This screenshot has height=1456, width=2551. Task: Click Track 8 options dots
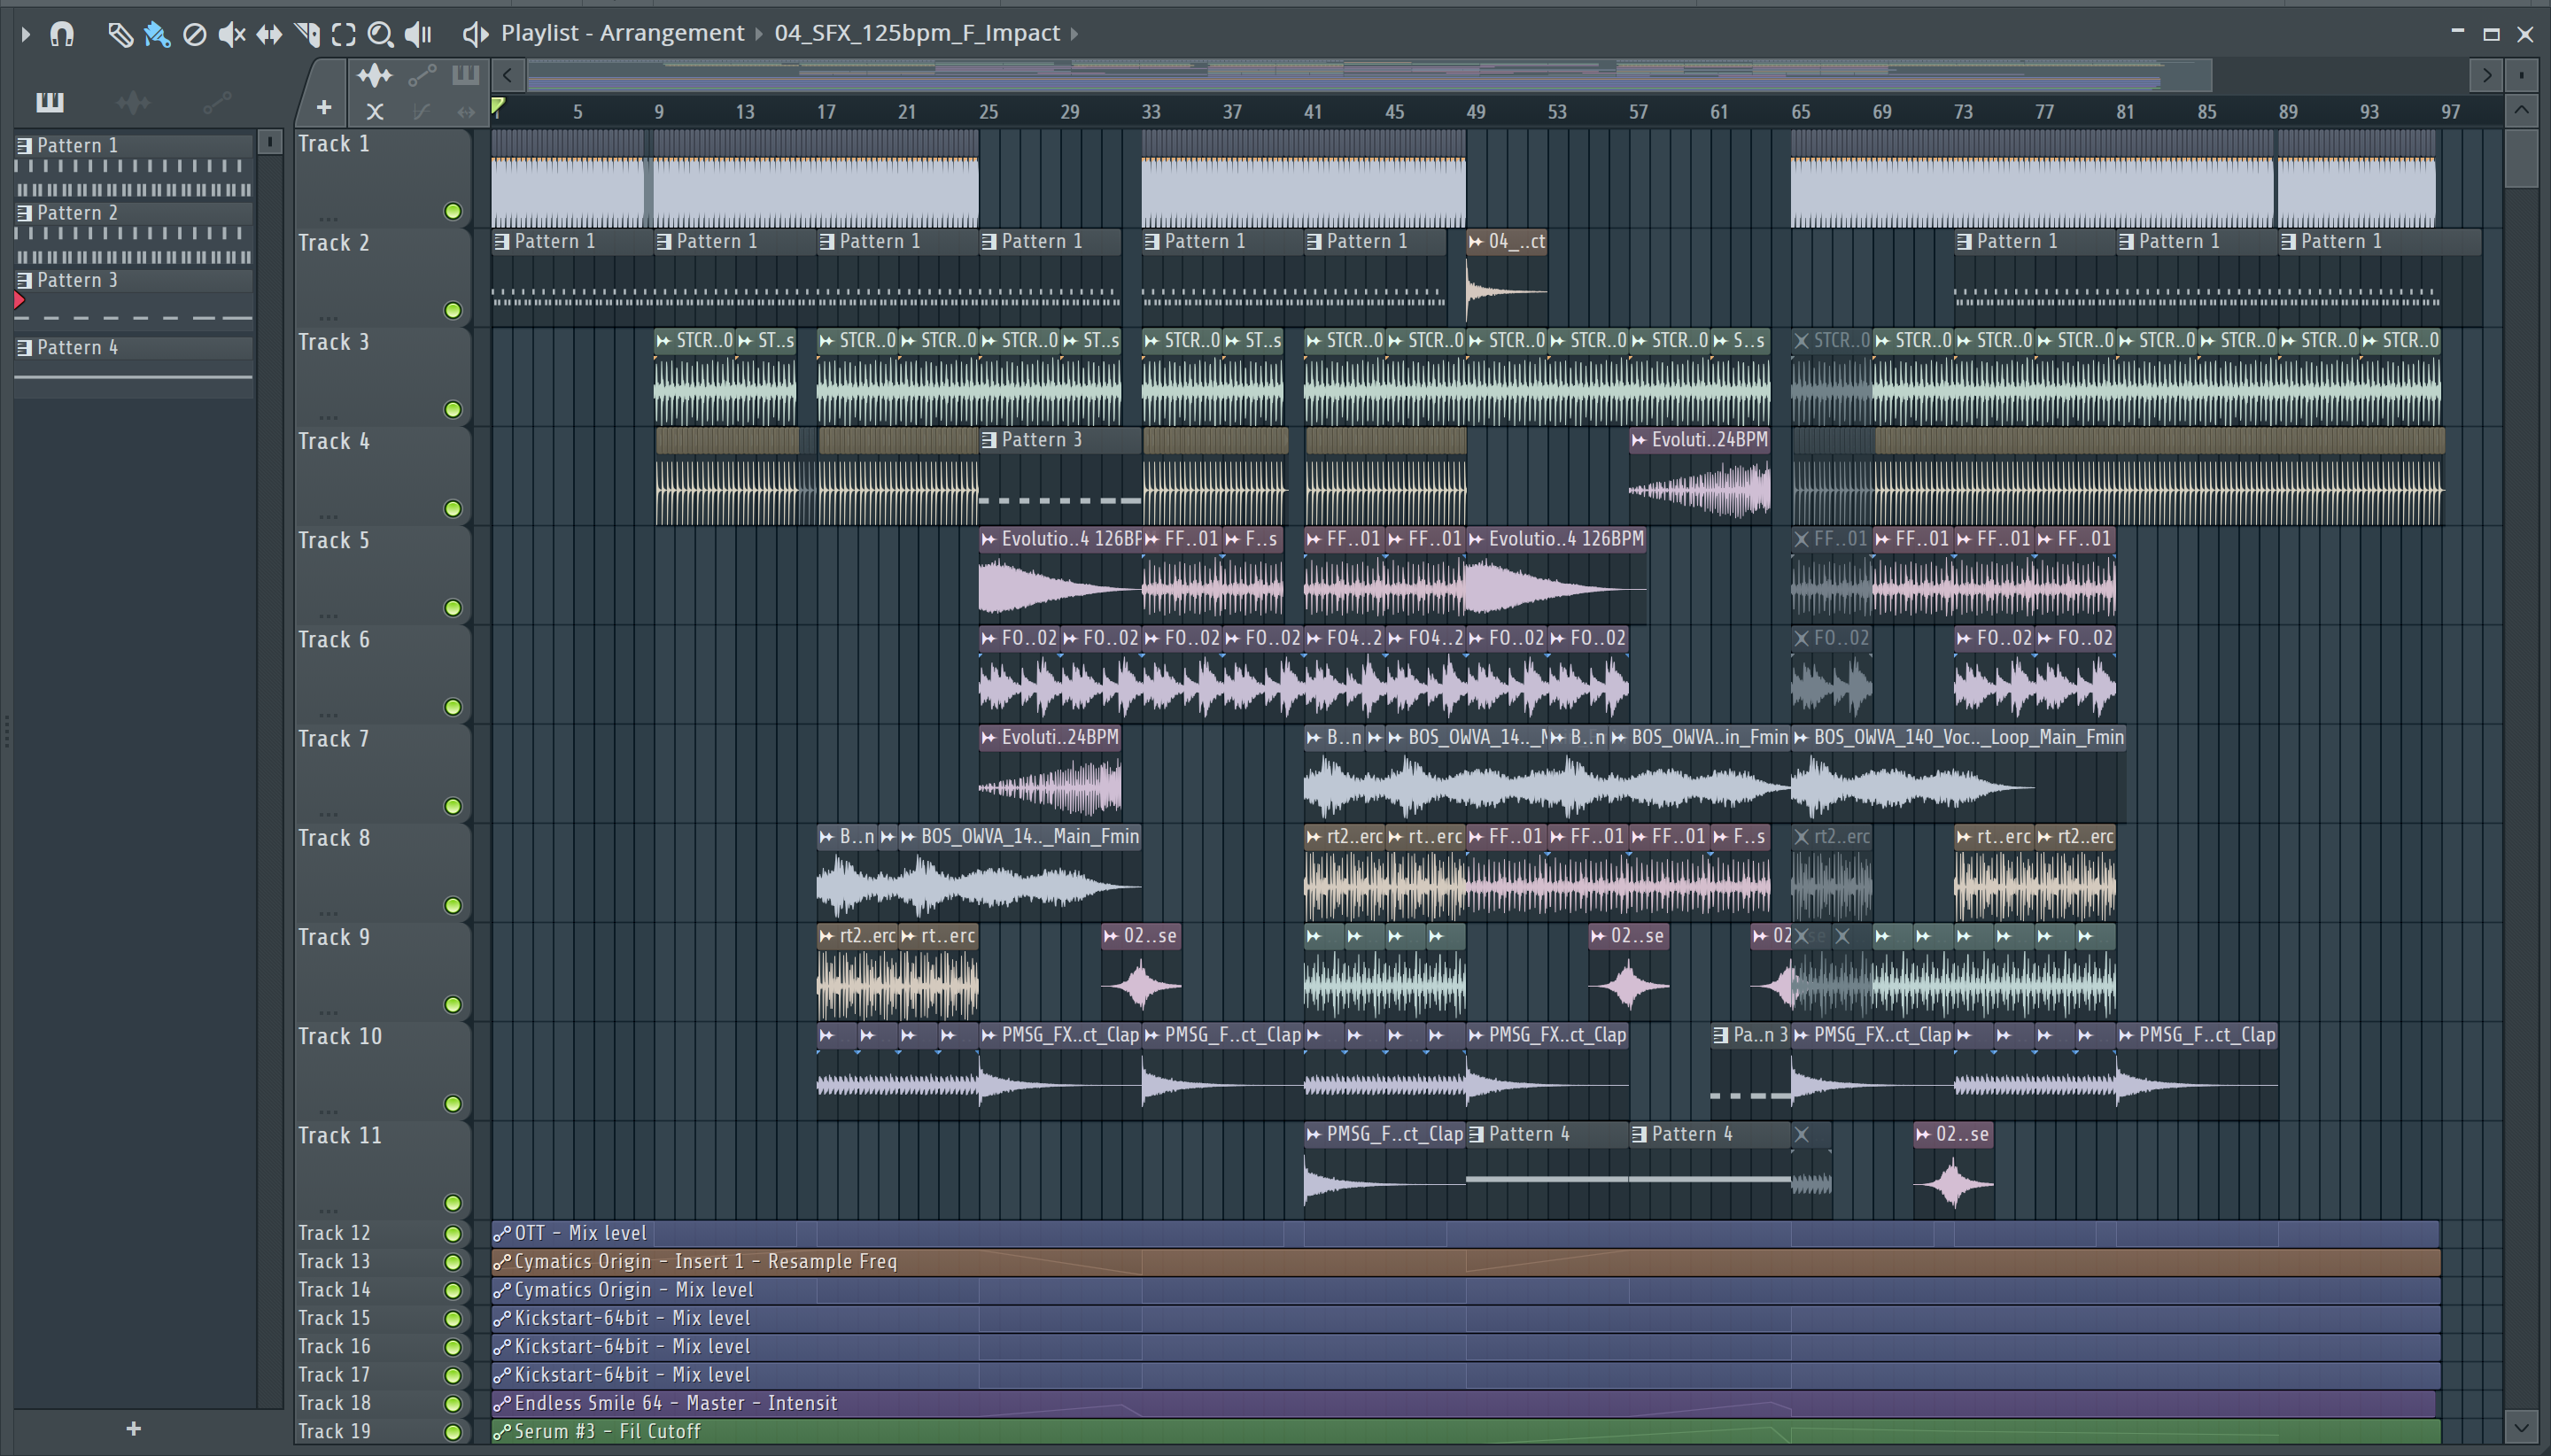pyautogui.click(x=328, y=912)
